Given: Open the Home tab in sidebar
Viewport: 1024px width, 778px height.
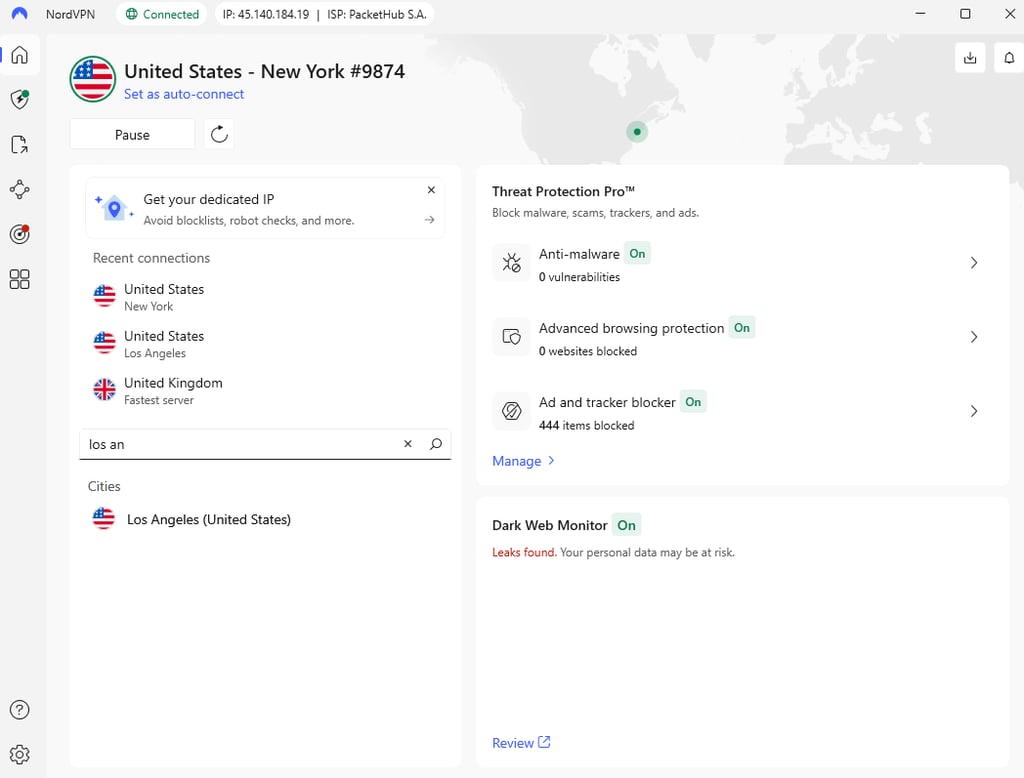Looking at the screenshot, I should point(20,54).
